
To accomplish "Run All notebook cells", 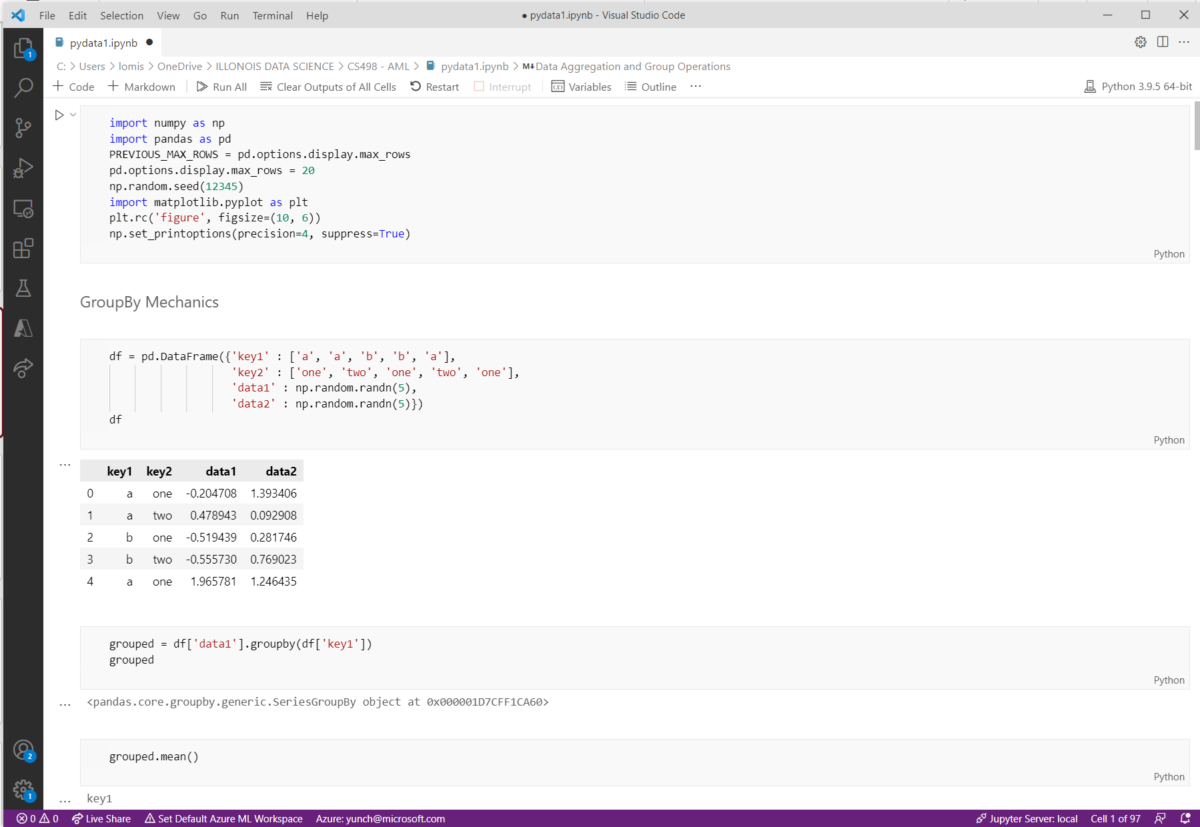I will [222, 86].
